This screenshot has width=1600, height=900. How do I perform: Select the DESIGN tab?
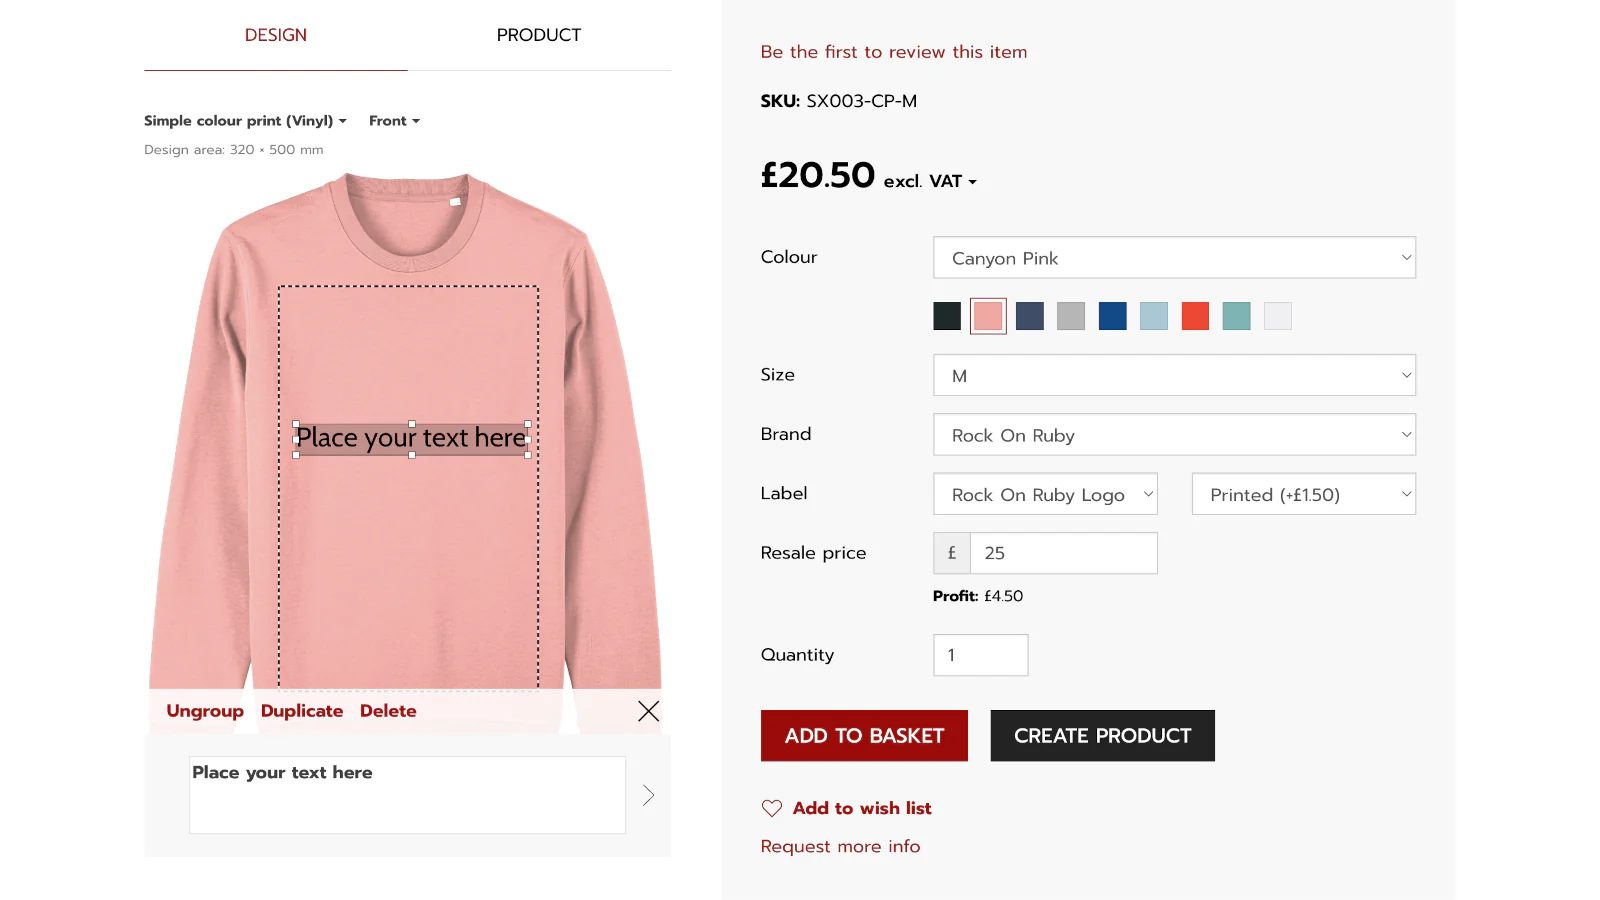pyautogui.click(x=276, y=35)
